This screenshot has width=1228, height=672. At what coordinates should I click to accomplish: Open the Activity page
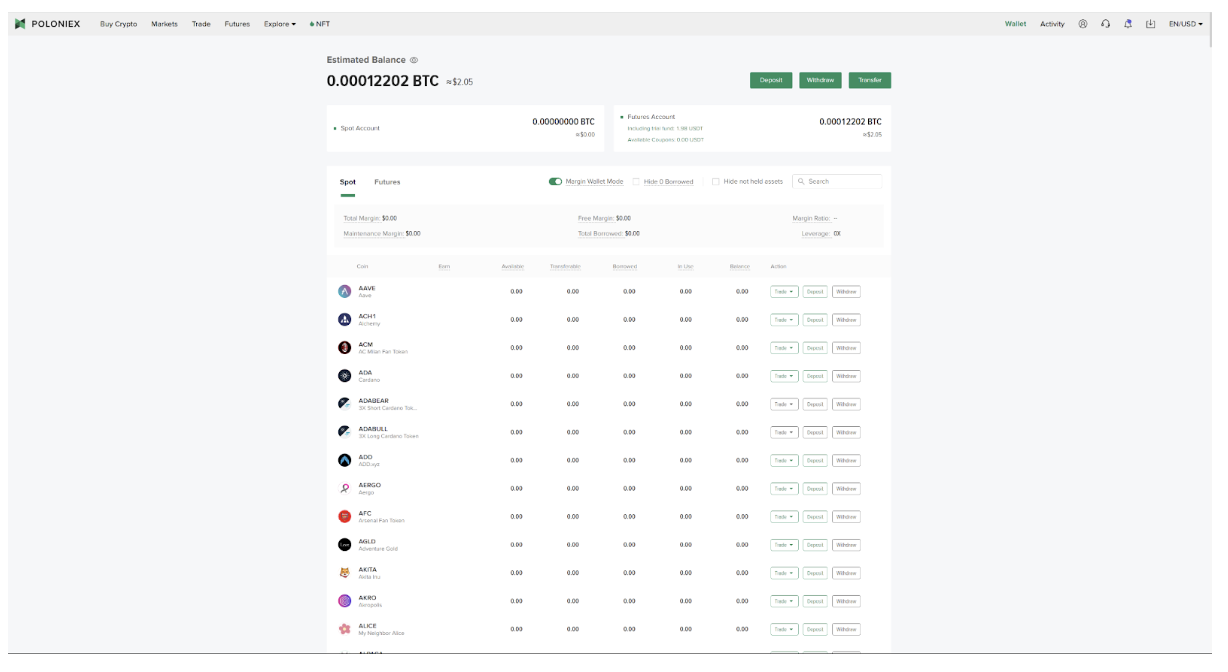point(1052,24)
